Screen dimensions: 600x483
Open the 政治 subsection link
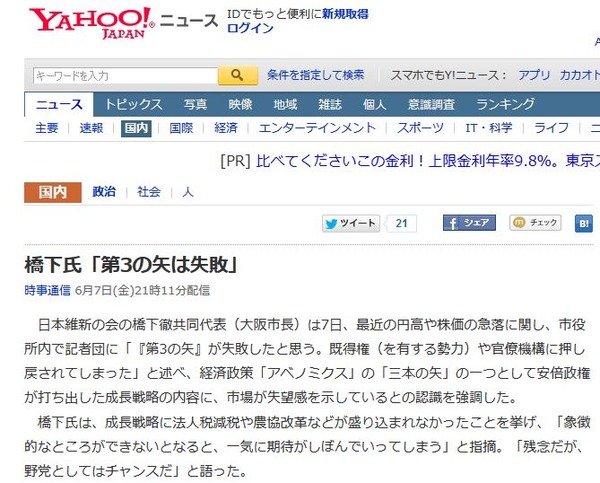[x=104, y=192]
